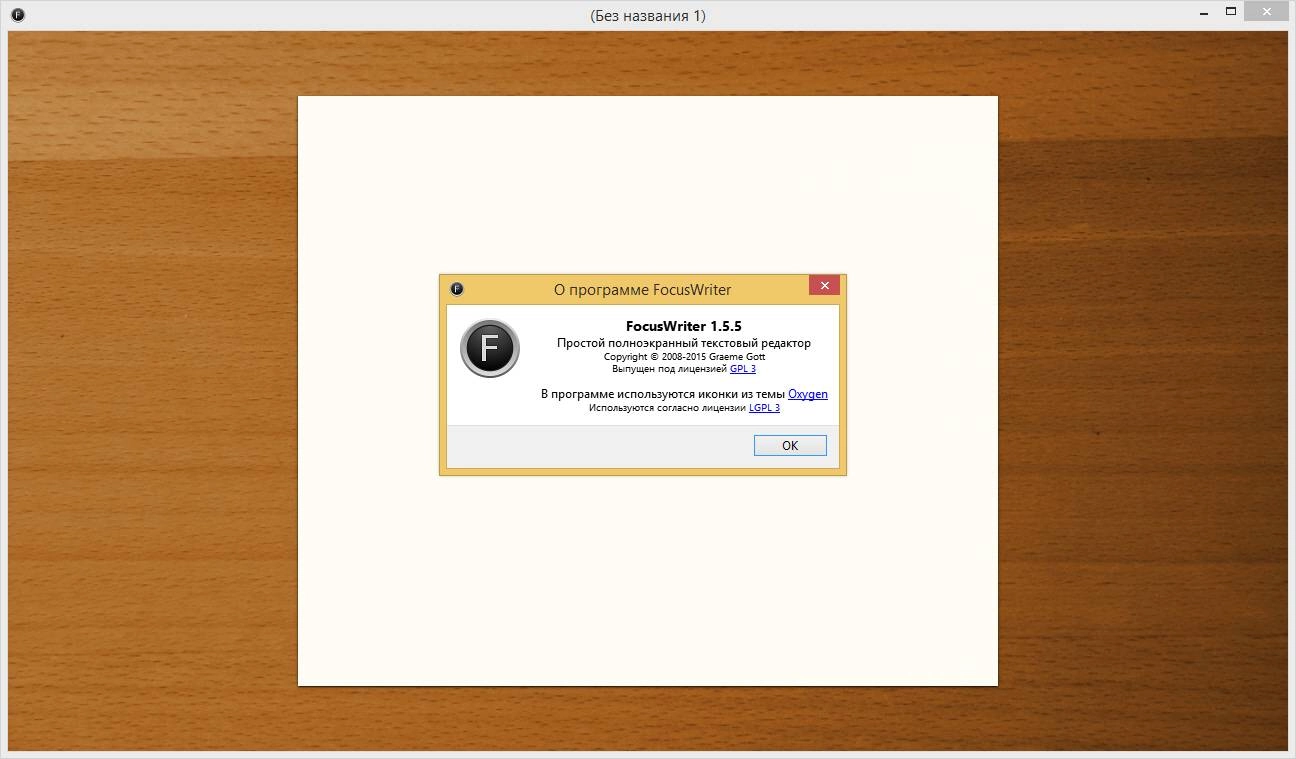The width and height of the screenshot is (1296, 759).
Task: Click the FocusWriter icon in the main window title bar
Action: click(x=17, y=15)
